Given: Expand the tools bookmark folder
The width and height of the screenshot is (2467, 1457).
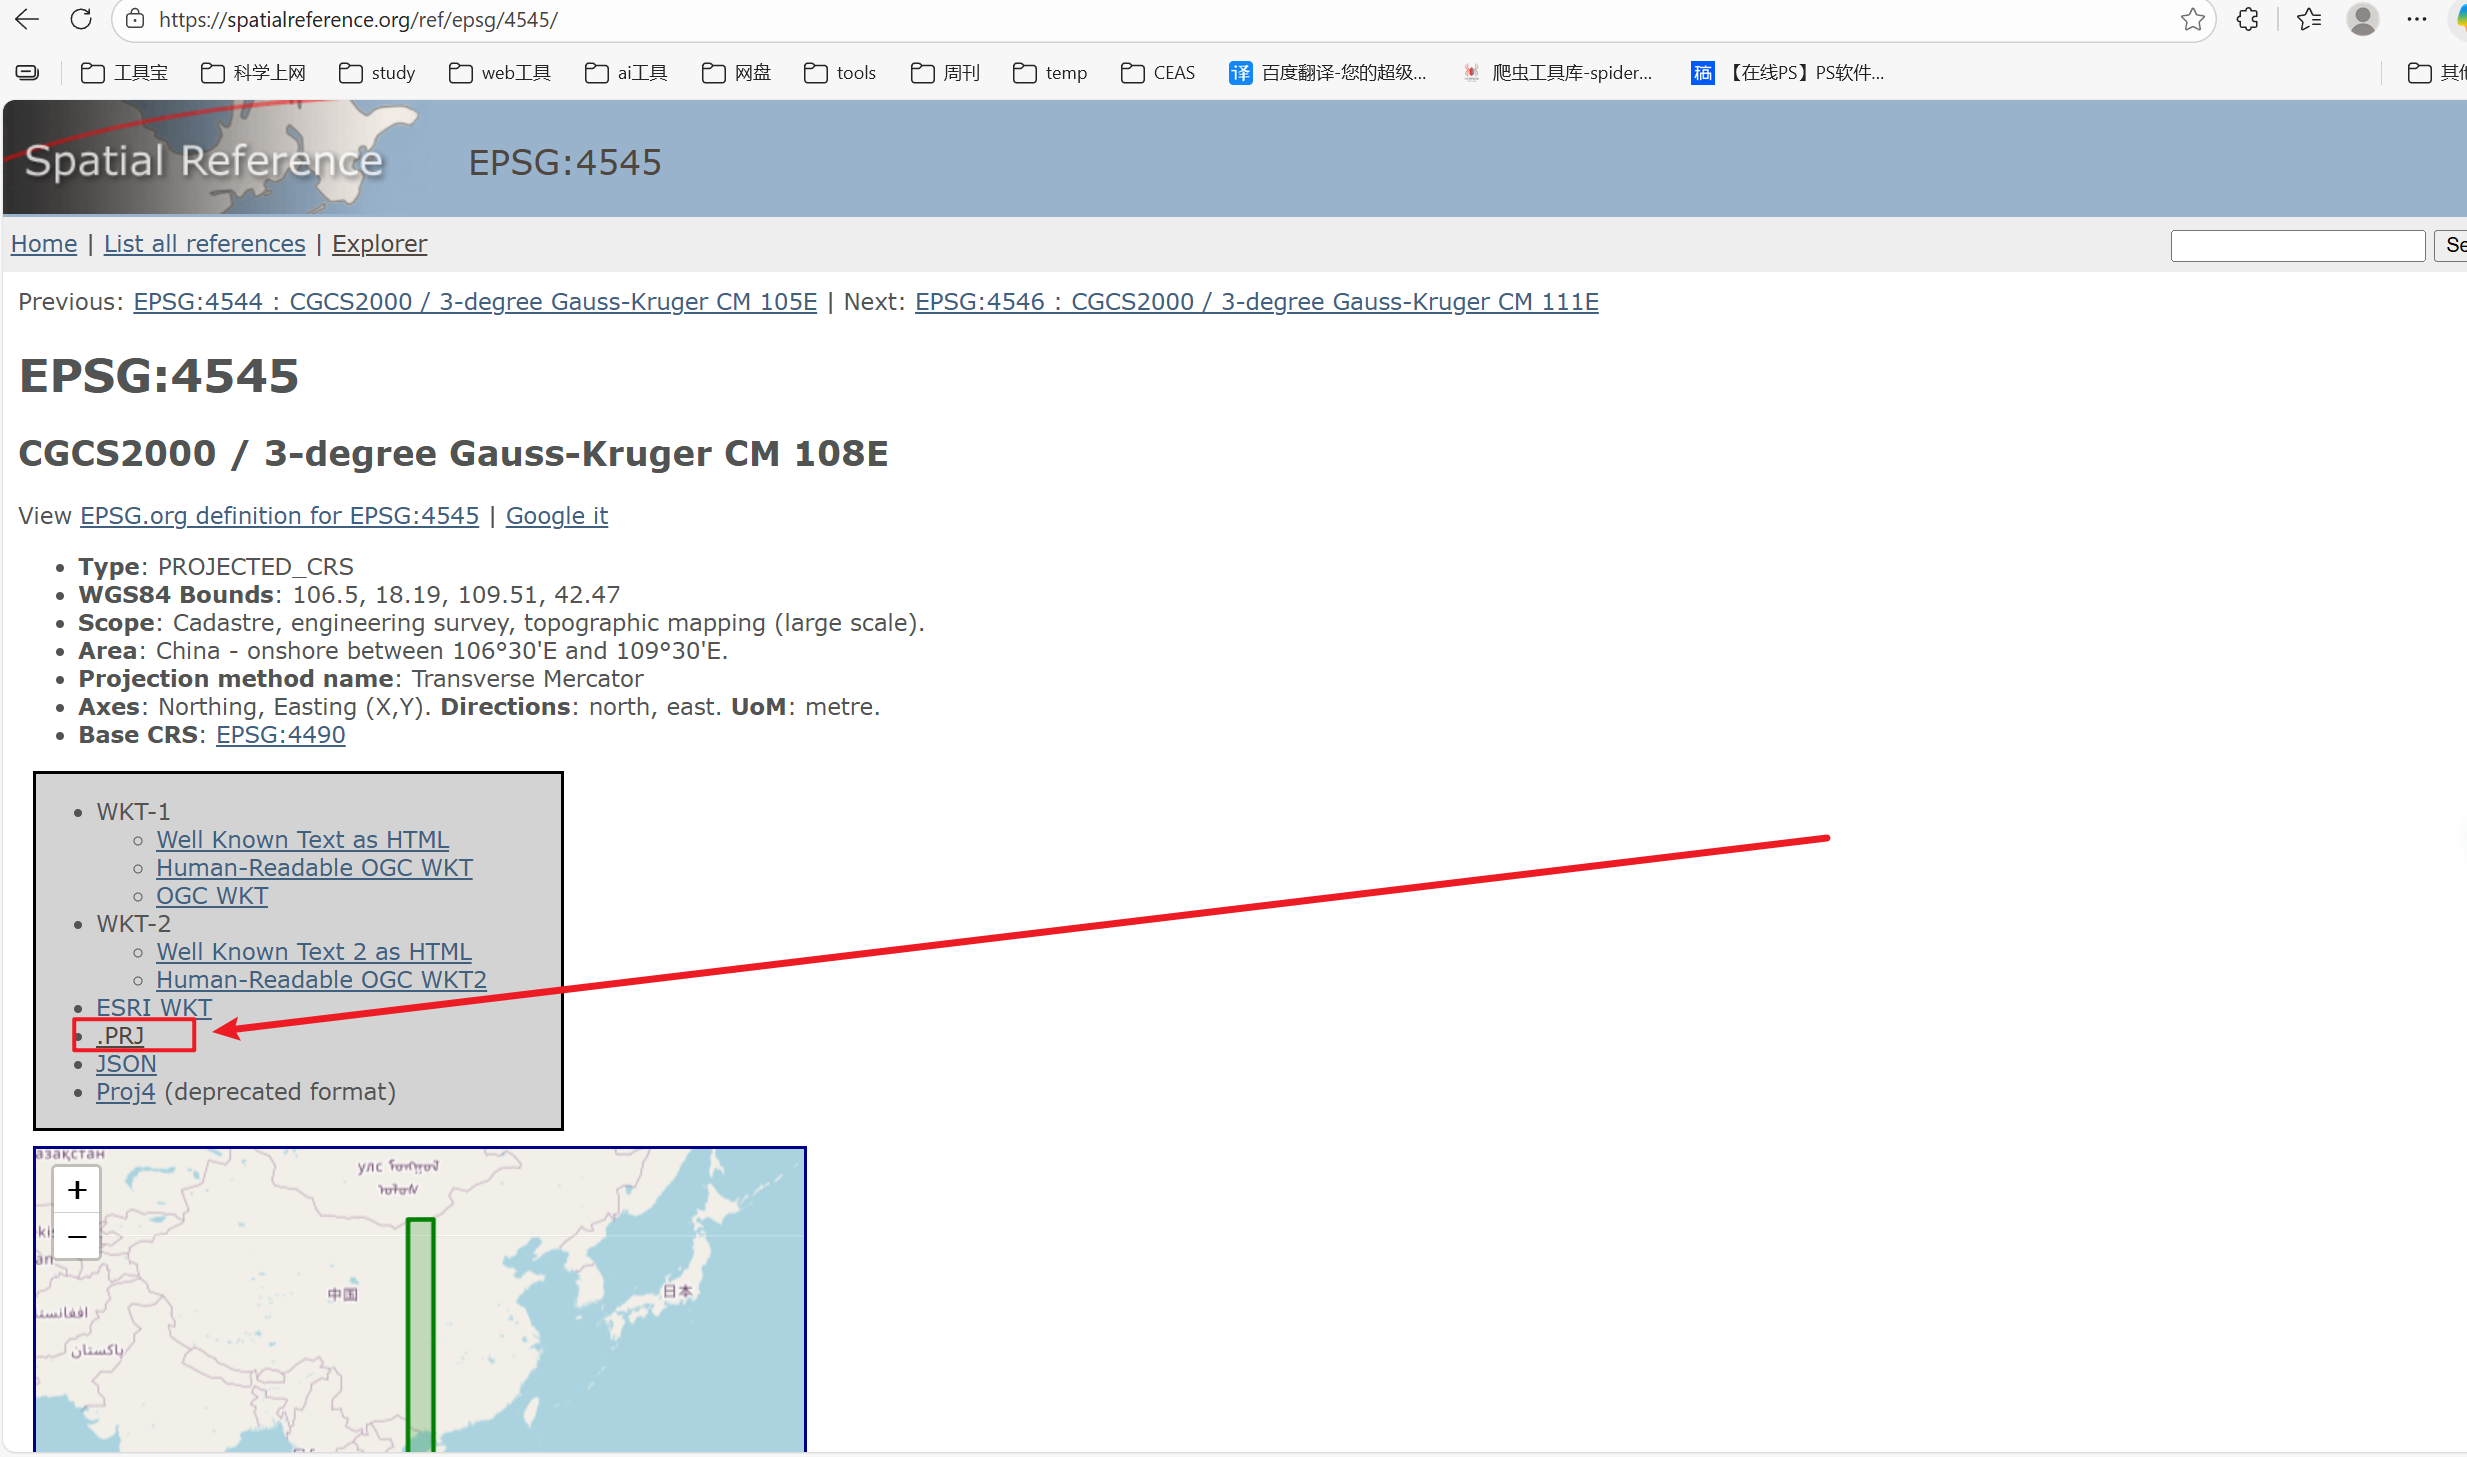Looking at the screenshot, I should coord(841,72).
